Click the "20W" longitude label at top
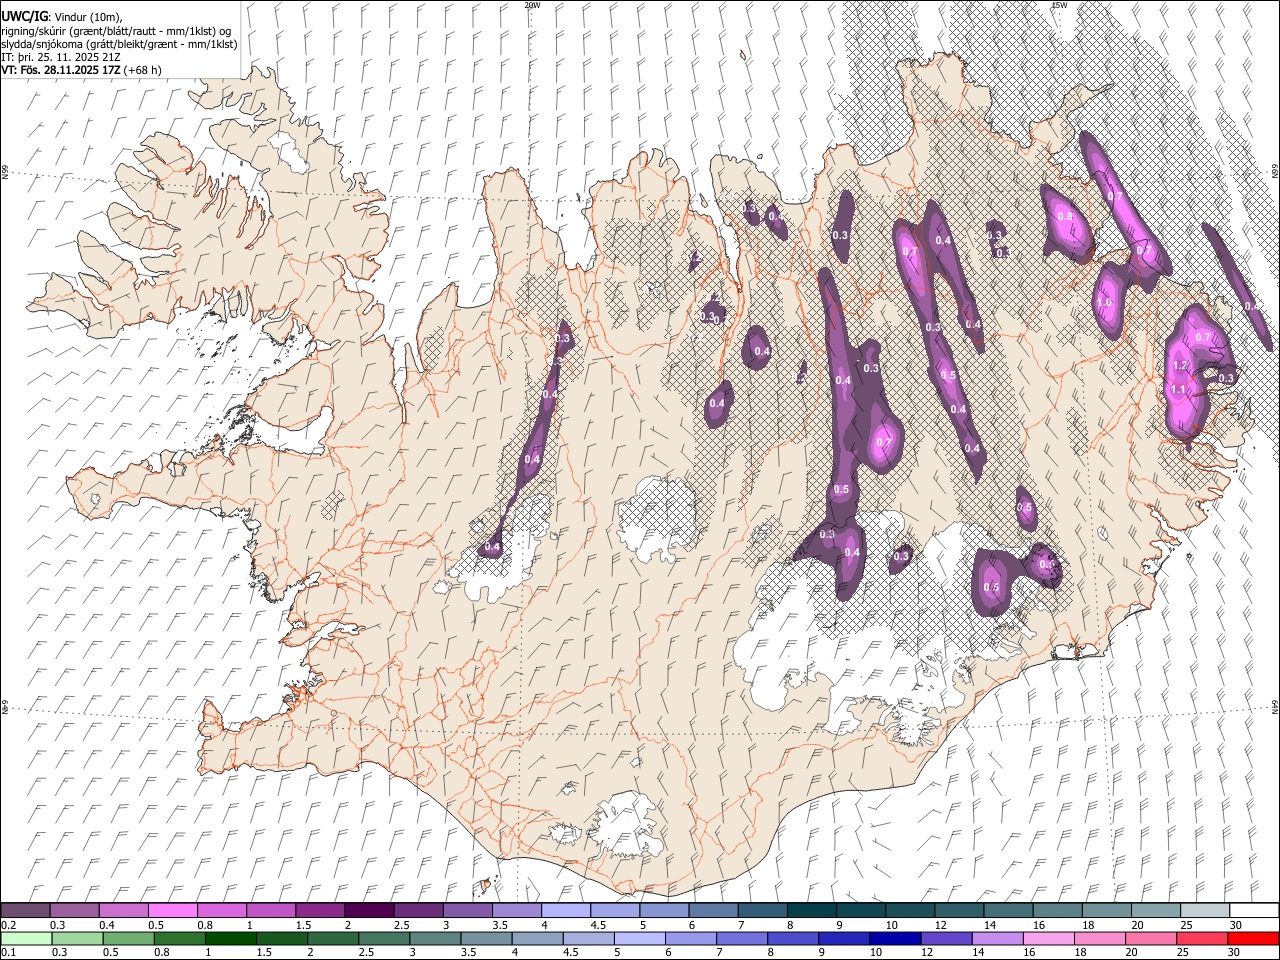The width and height of the screenshot is (1280, 960). [x=532, y=5]
